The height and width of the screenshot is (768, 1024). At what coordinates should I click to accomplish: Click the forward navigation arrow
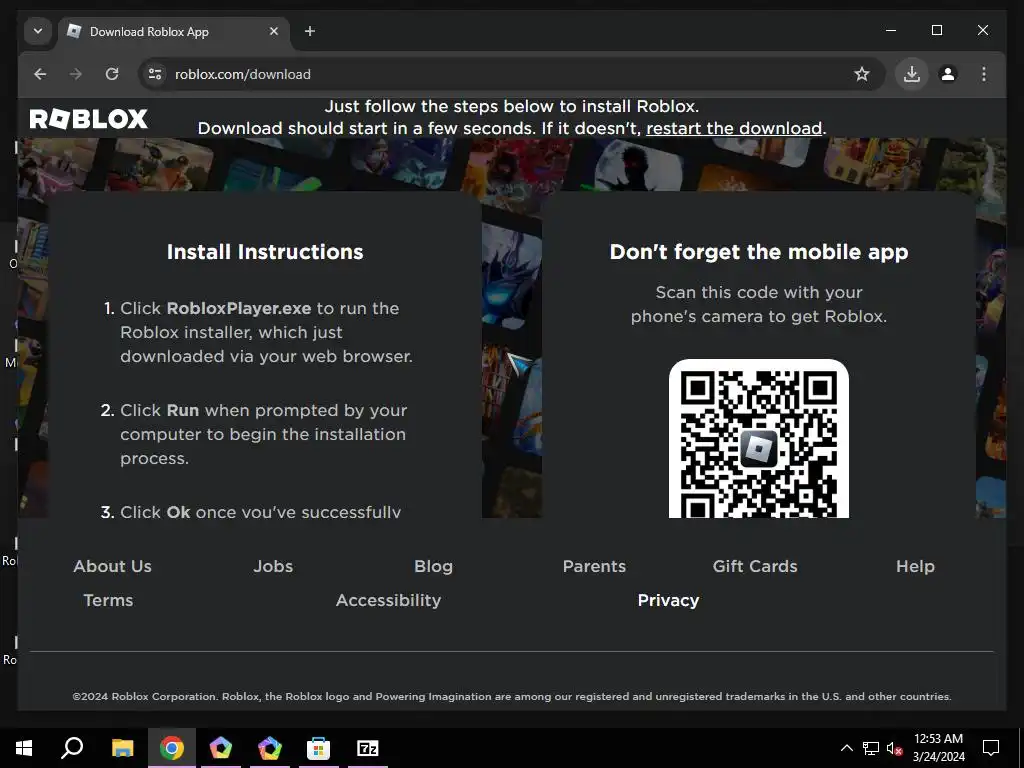click(76, 74)
